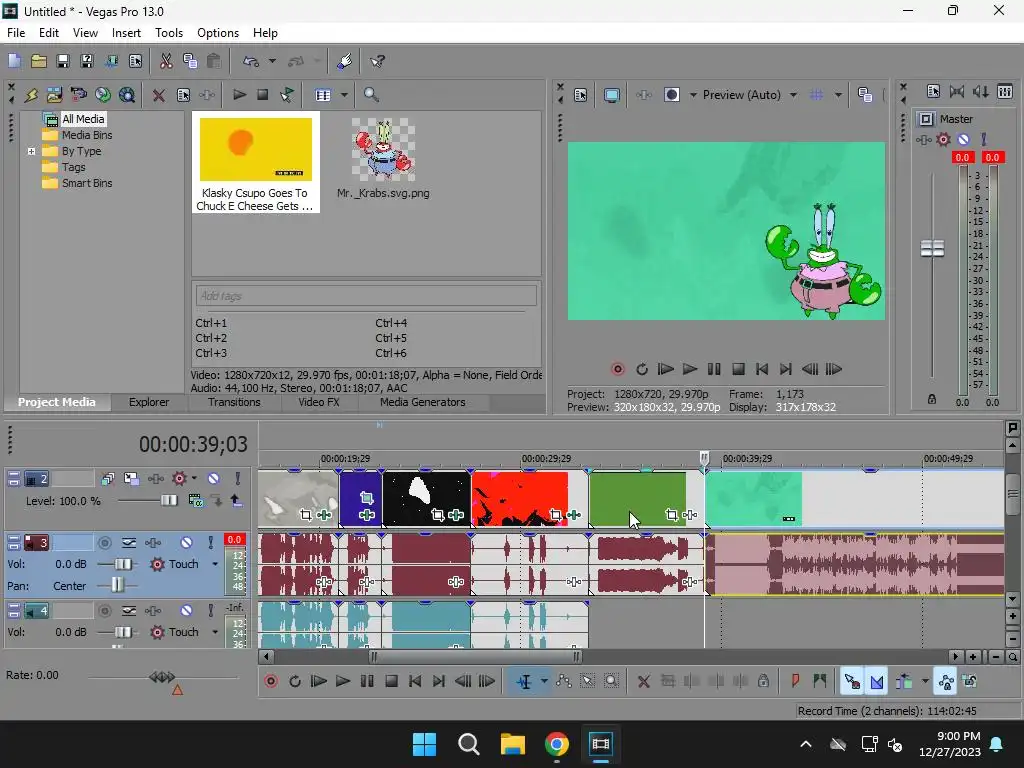Select the Smart Bins folder
The image size is (1024, 768).
(x=87, y=184)
